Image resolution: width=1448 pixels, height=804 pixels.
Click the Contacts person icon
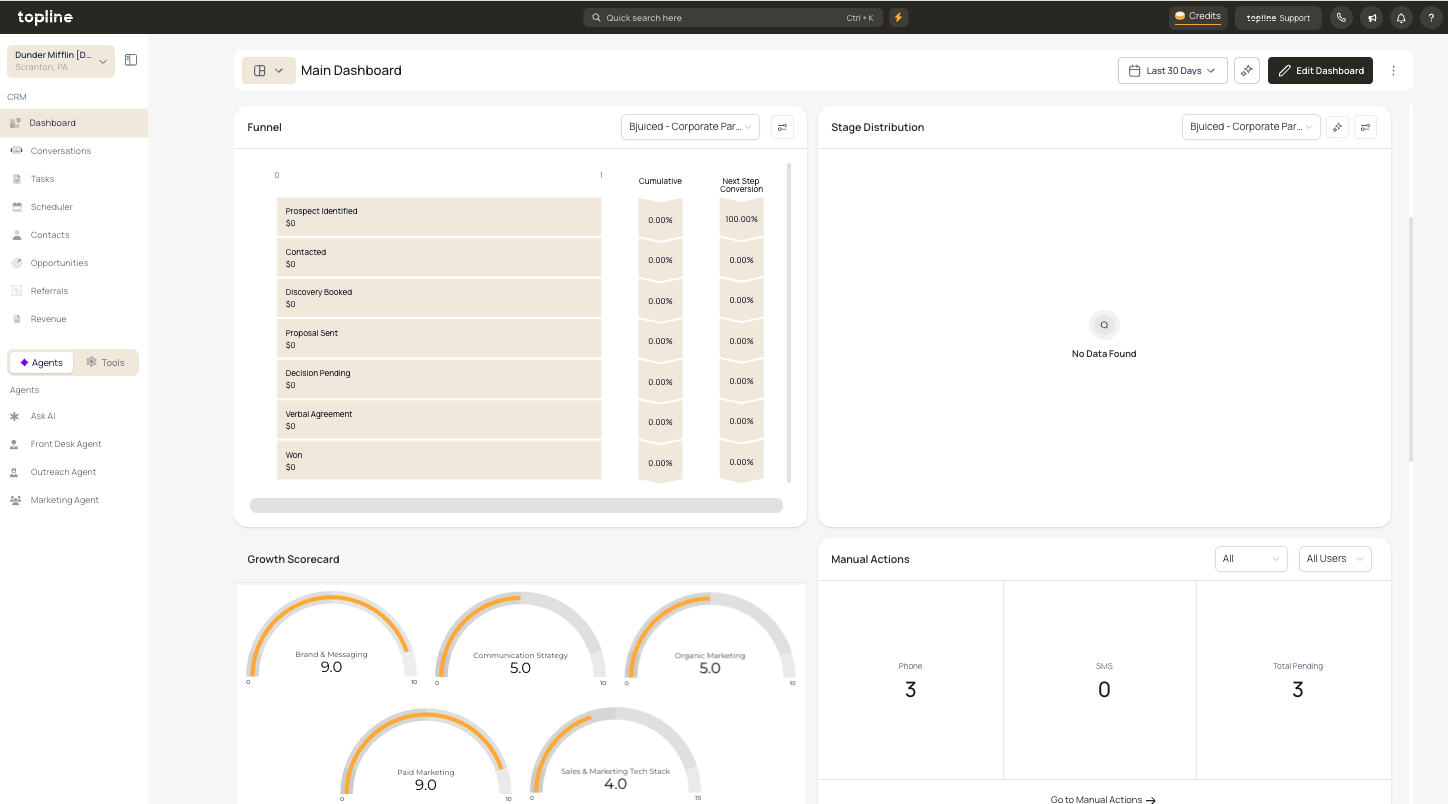(16, 235)
